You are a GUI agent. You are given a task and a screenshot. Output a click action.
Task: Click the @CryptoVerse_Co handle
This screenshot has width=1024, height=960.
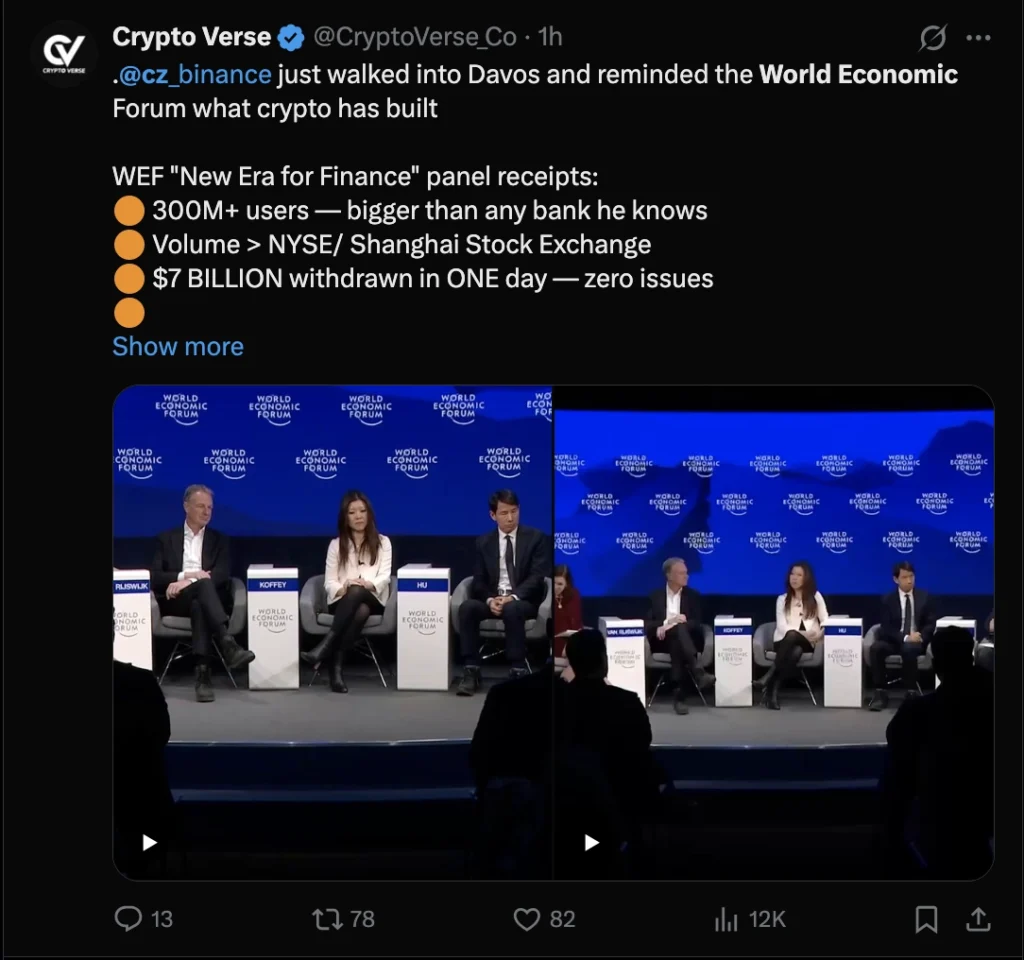tap(415, 38)
